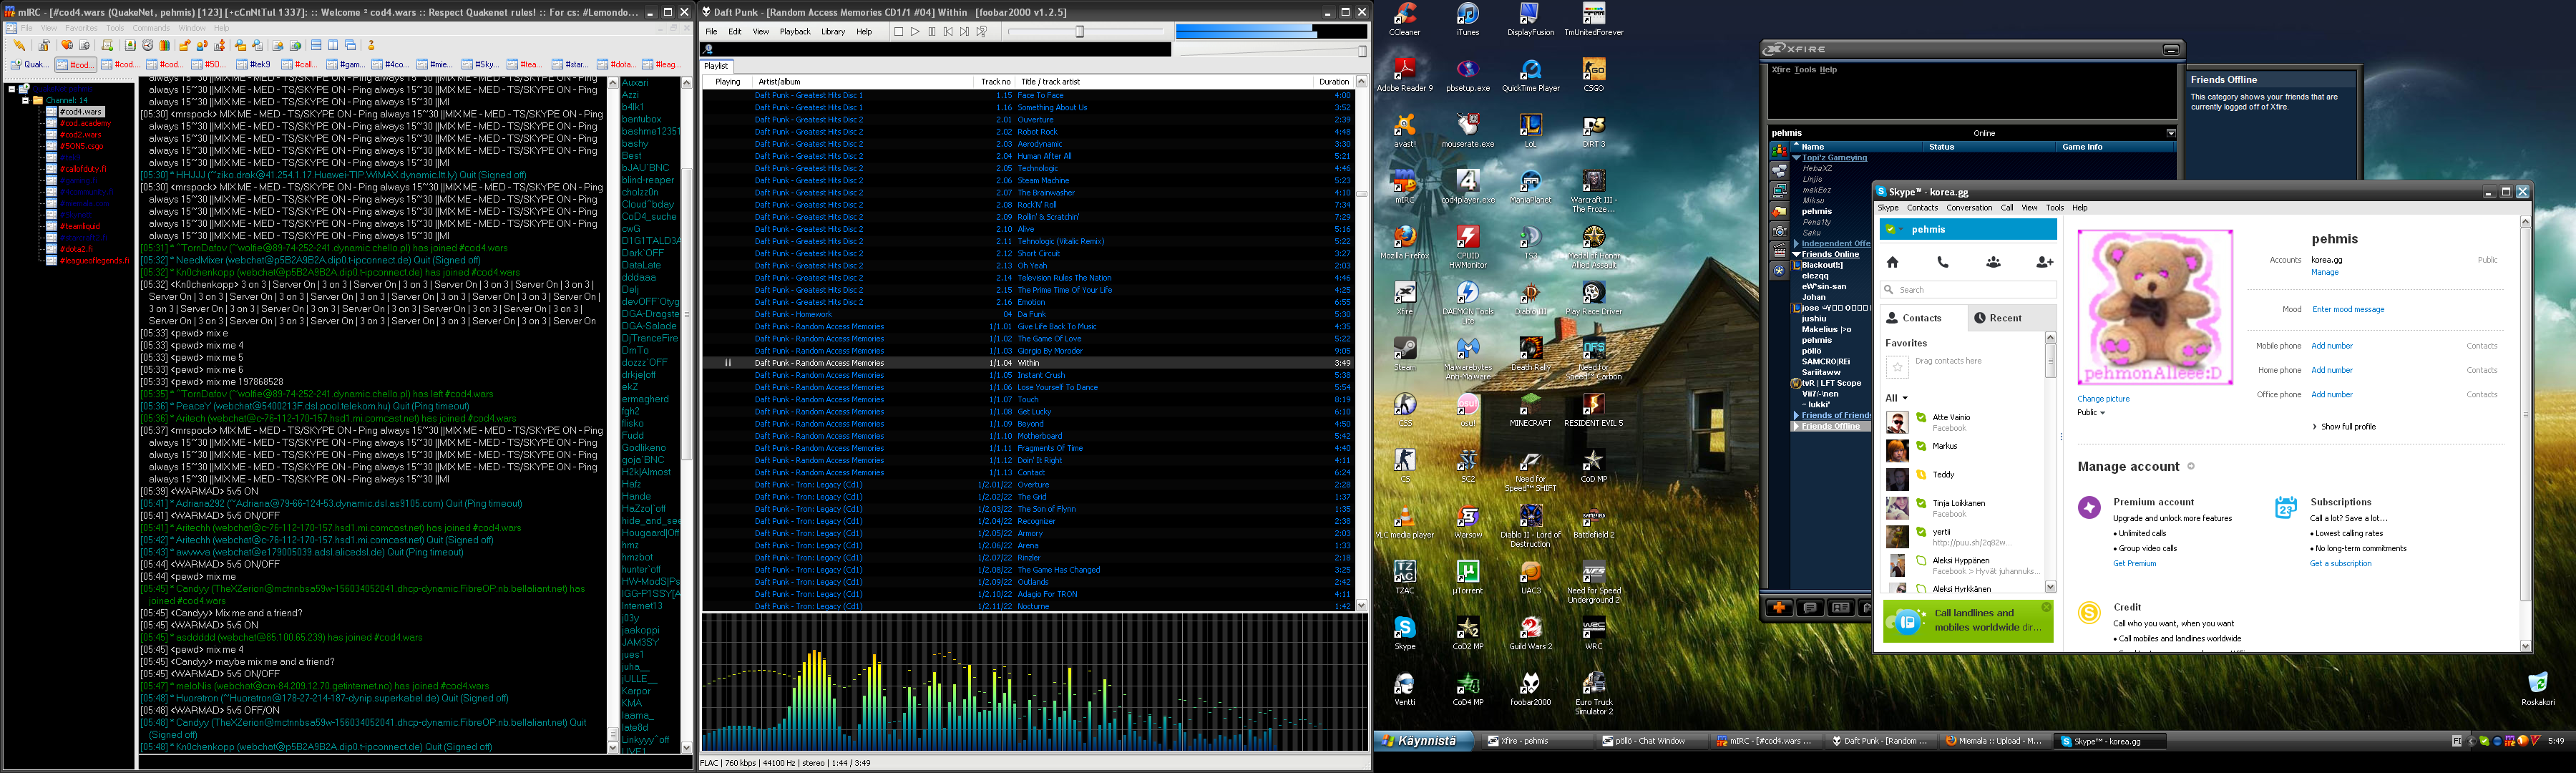Click Xfire chat bubbles sidebar icon

[x=1780, y=171]
